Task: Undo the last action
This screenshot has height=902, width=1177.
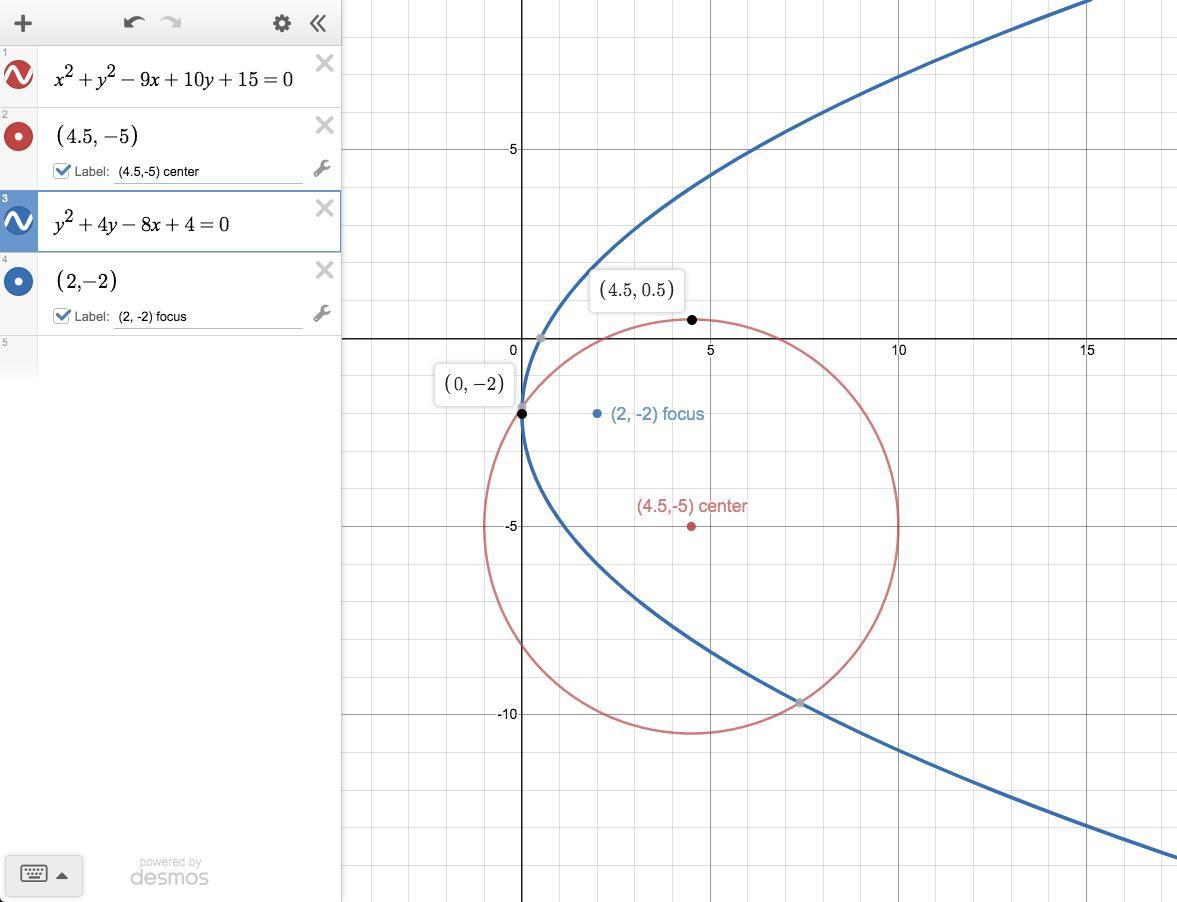Action: [x=134, y=23]
